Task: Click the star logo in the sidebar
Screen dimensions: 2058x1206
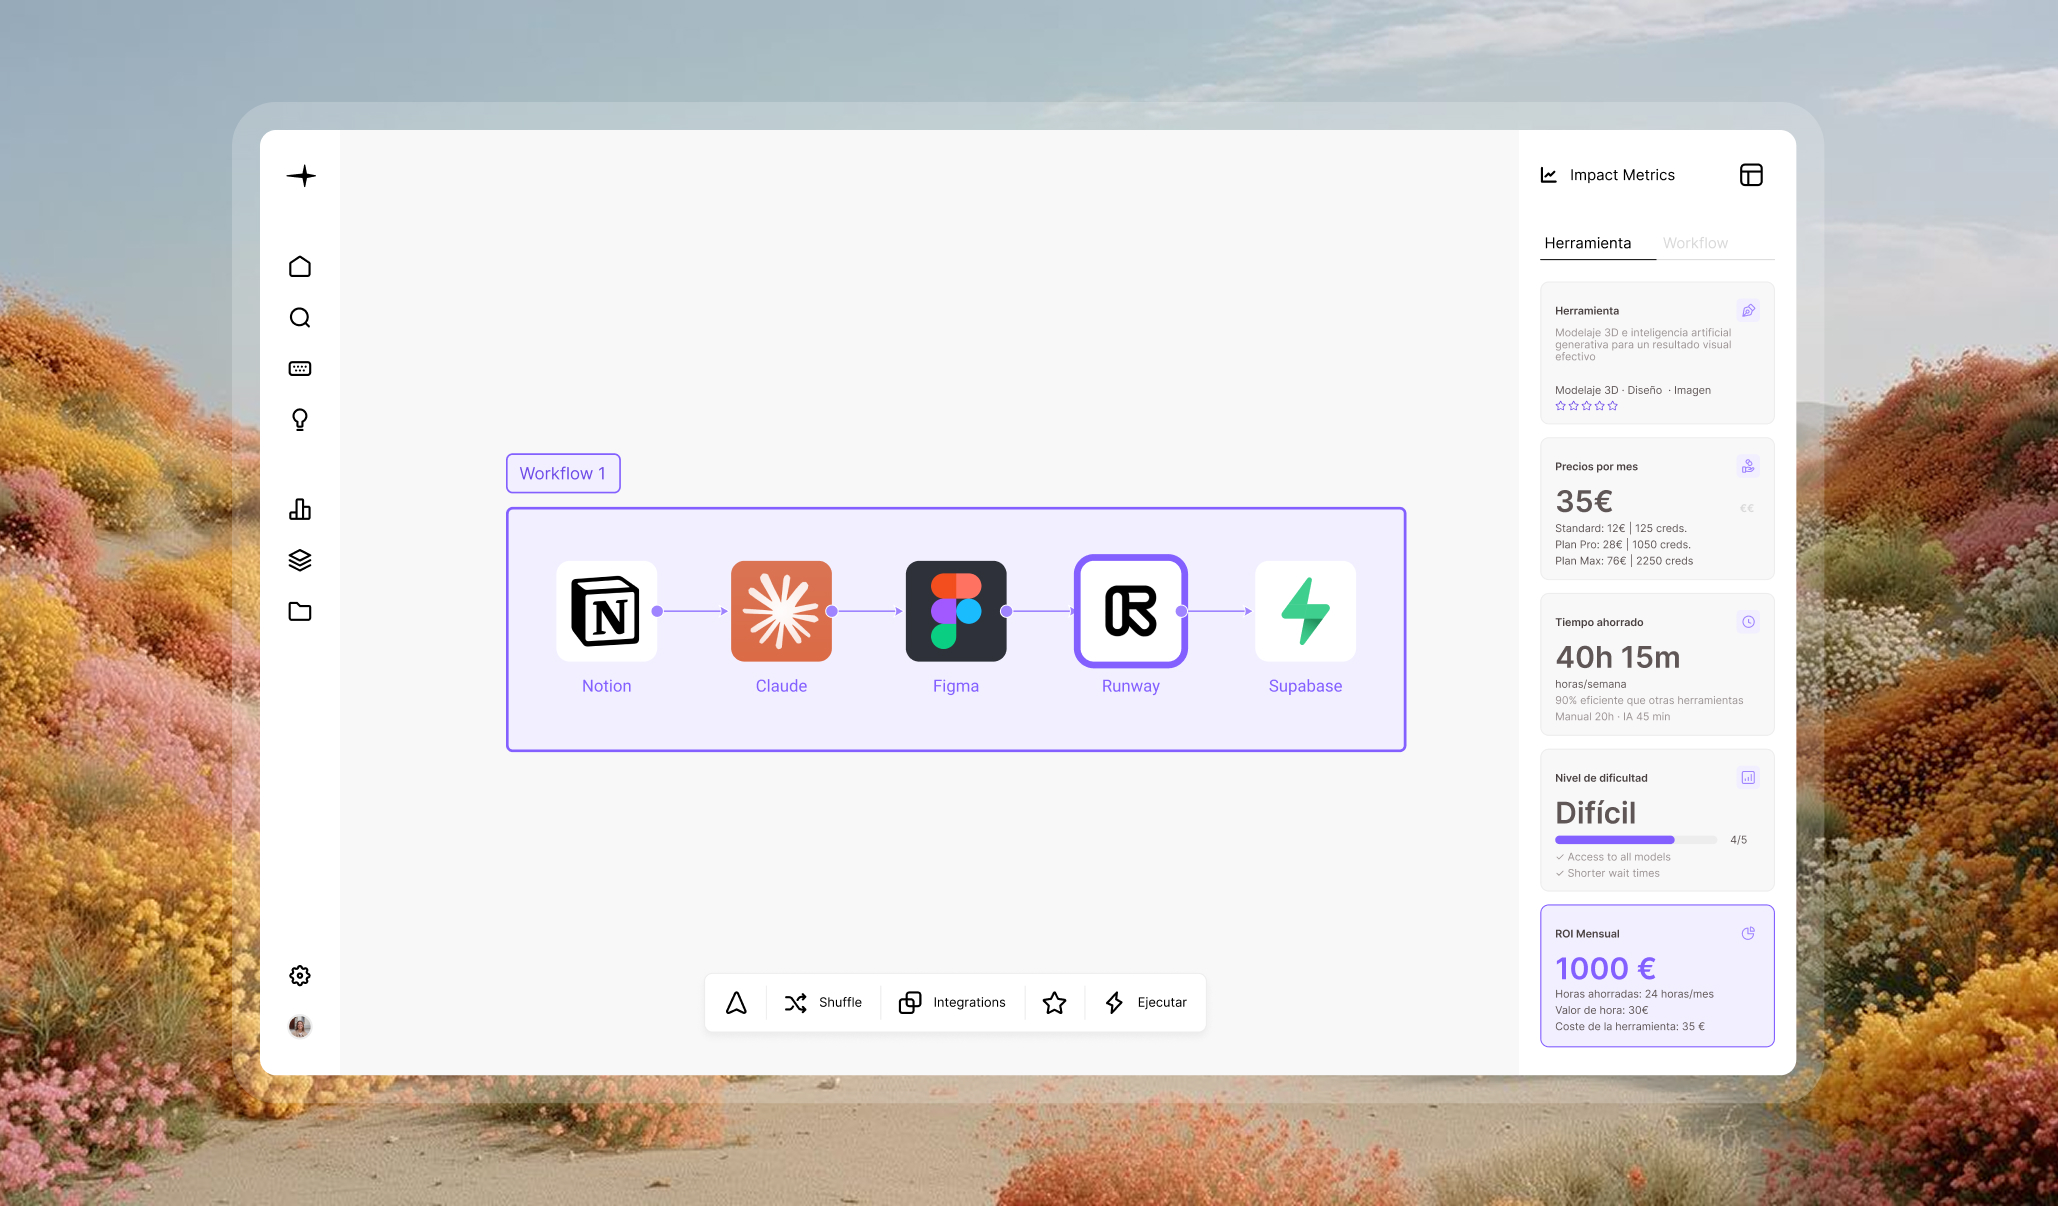Action: coord(301,176)
